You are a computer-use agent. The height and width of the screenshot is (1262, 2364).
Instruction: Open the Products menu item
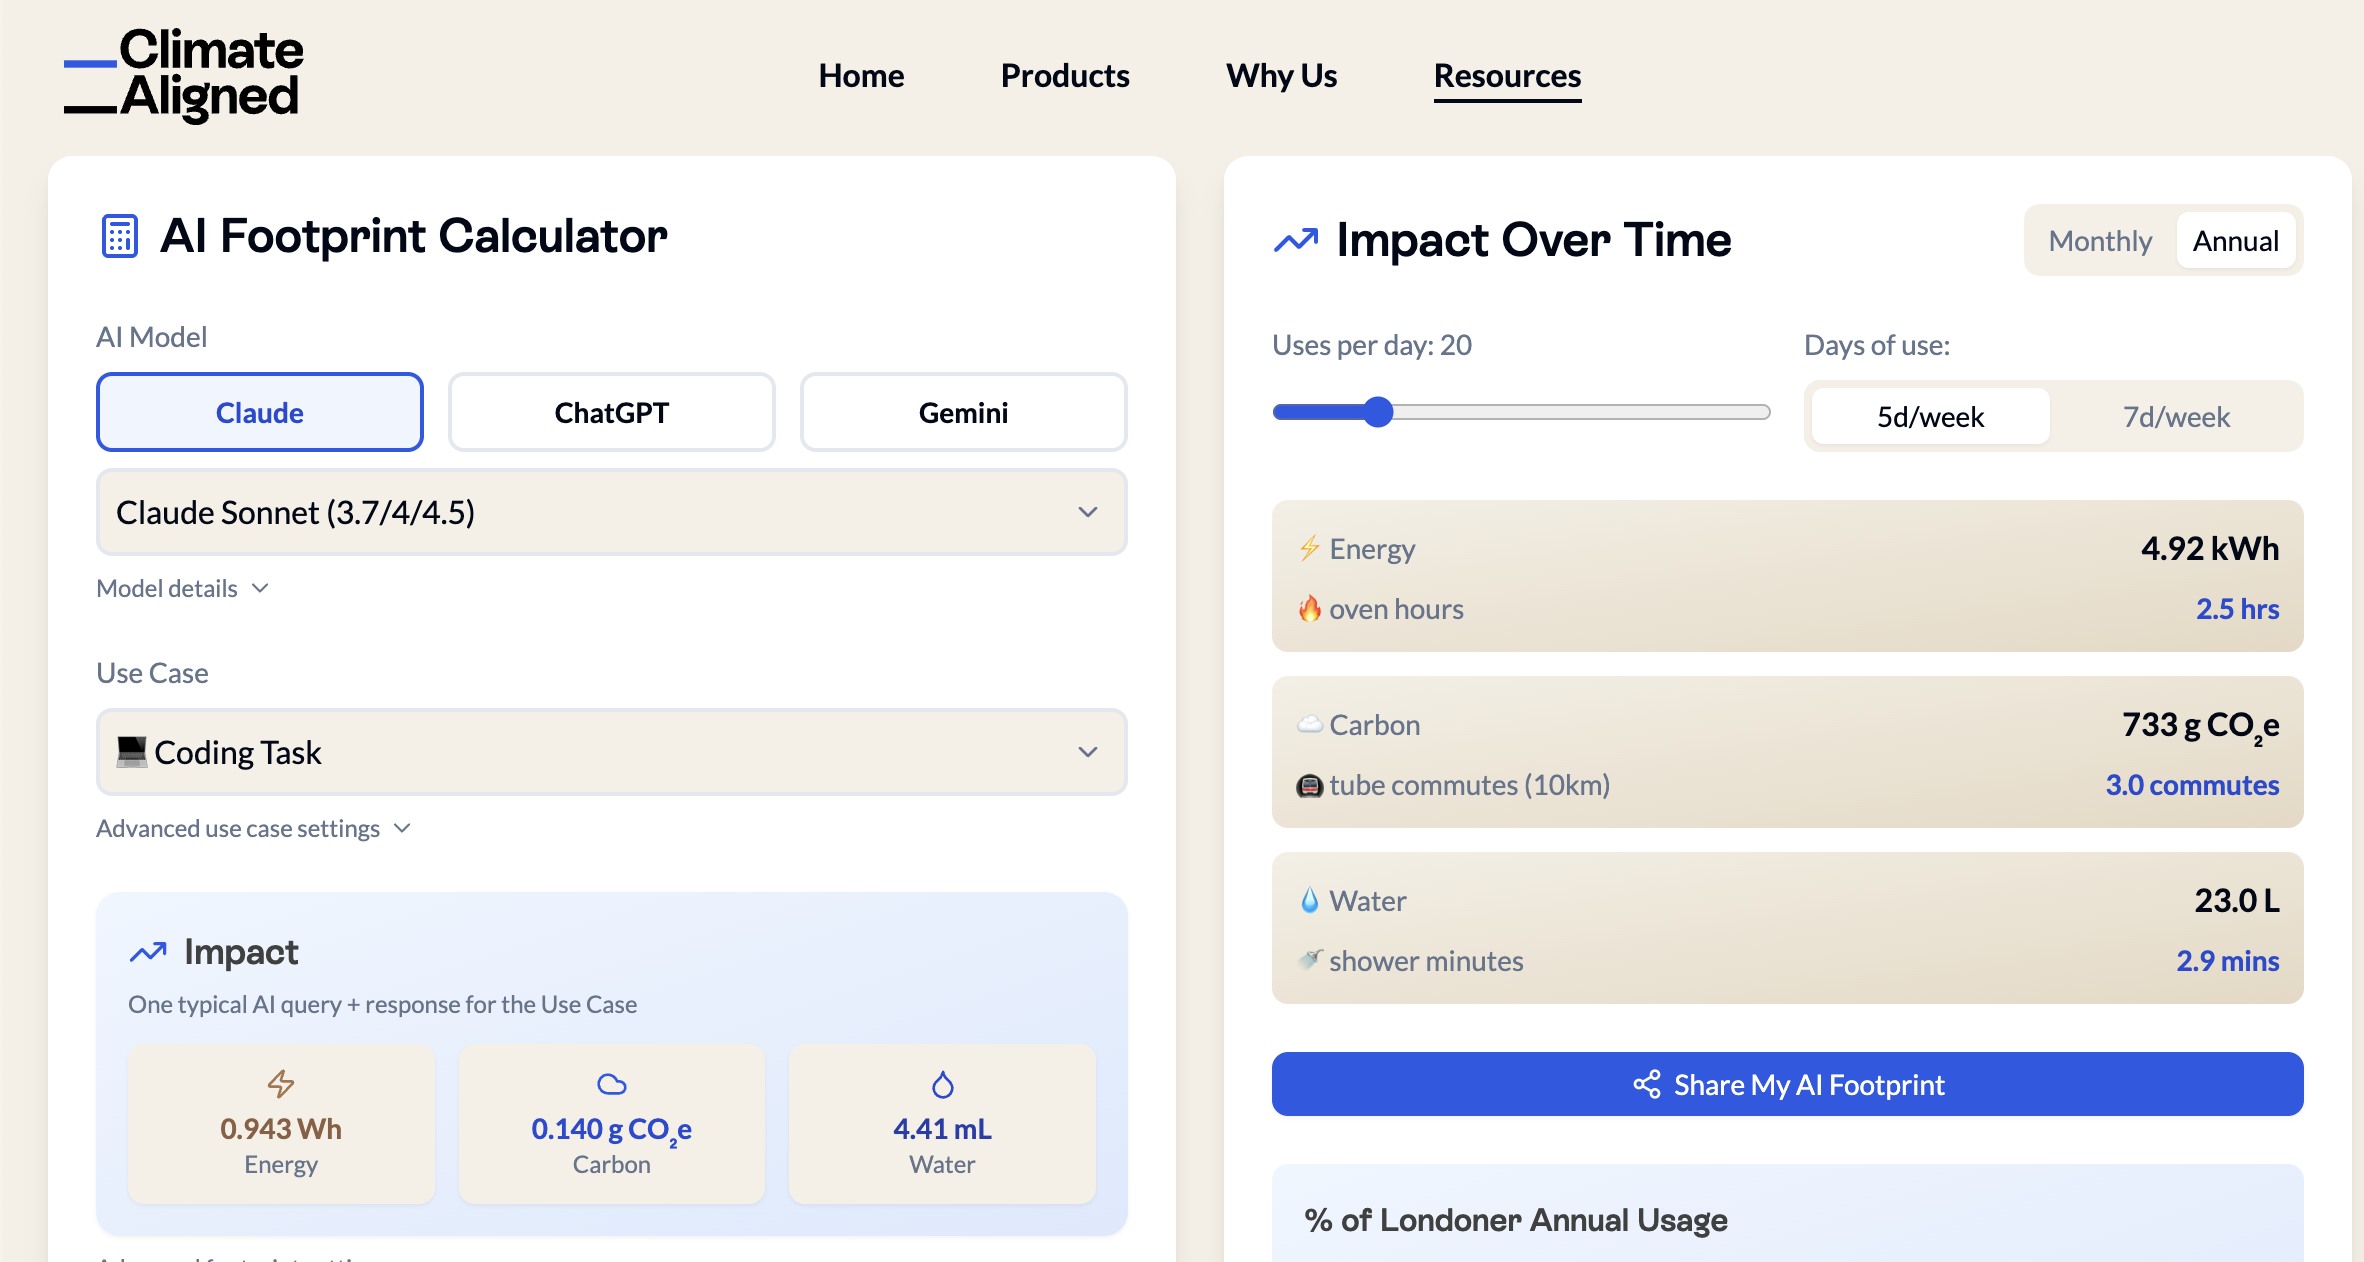1065,76
